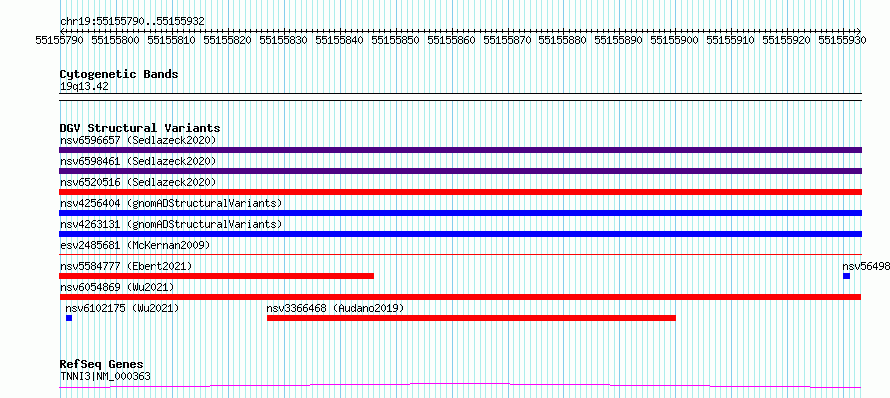Click ruler position 55155860

coord(451,40)
